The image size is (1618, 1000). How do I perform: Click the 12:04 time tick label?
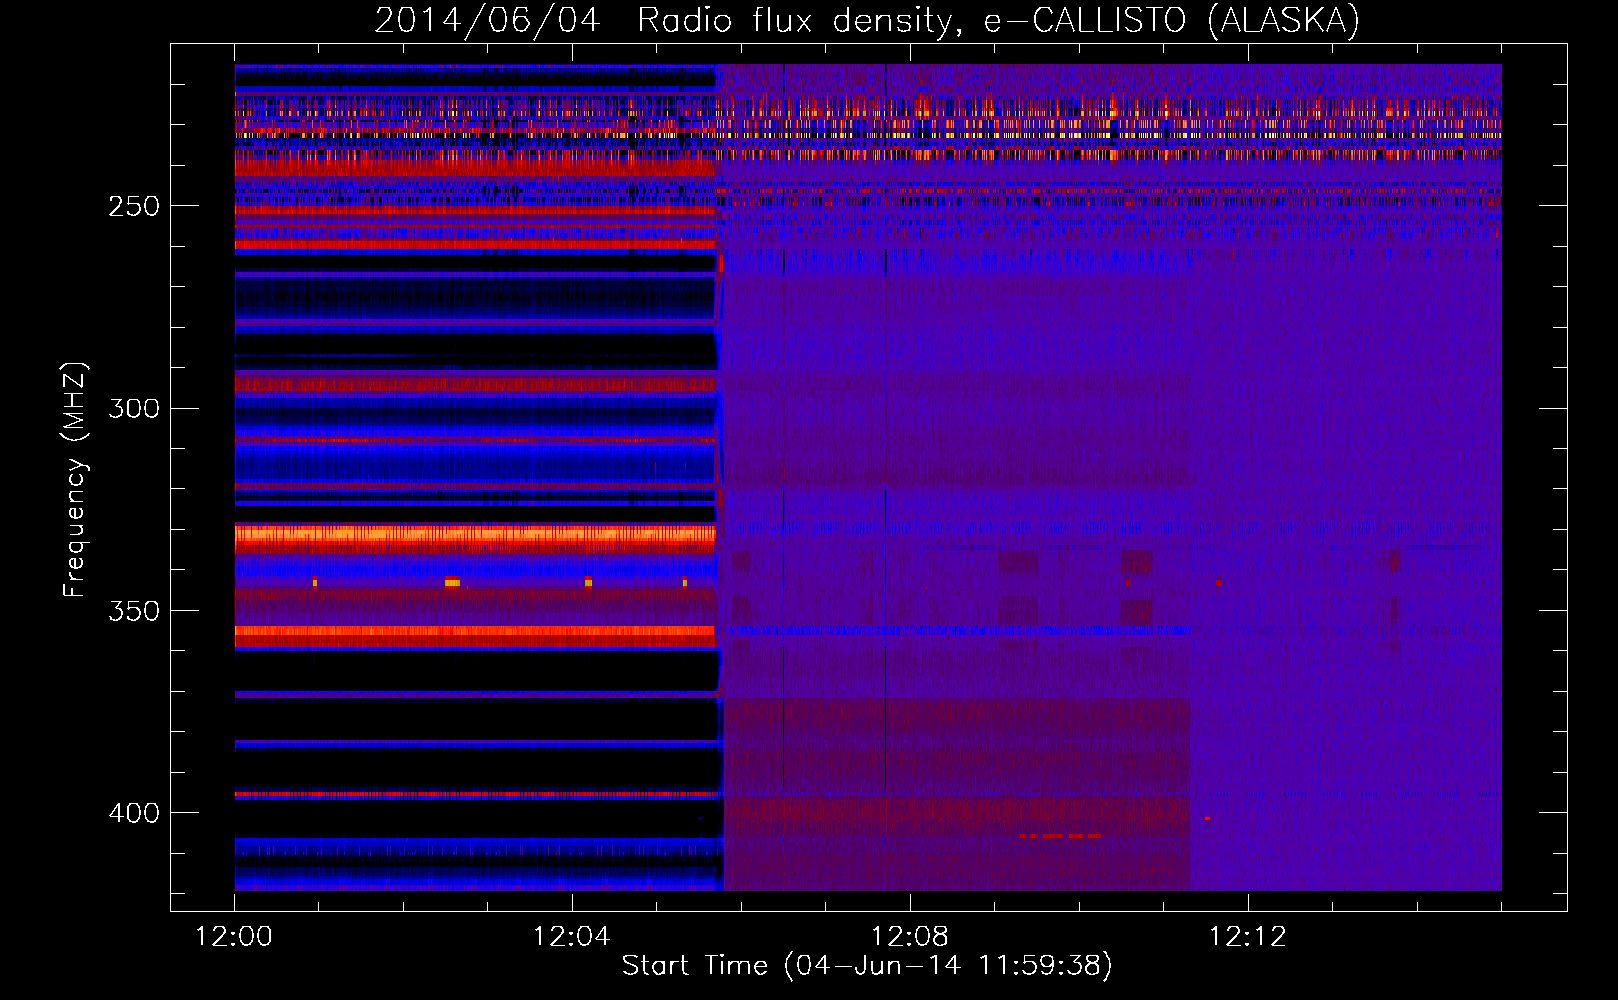pyautogui.click(x=571, y=937)
